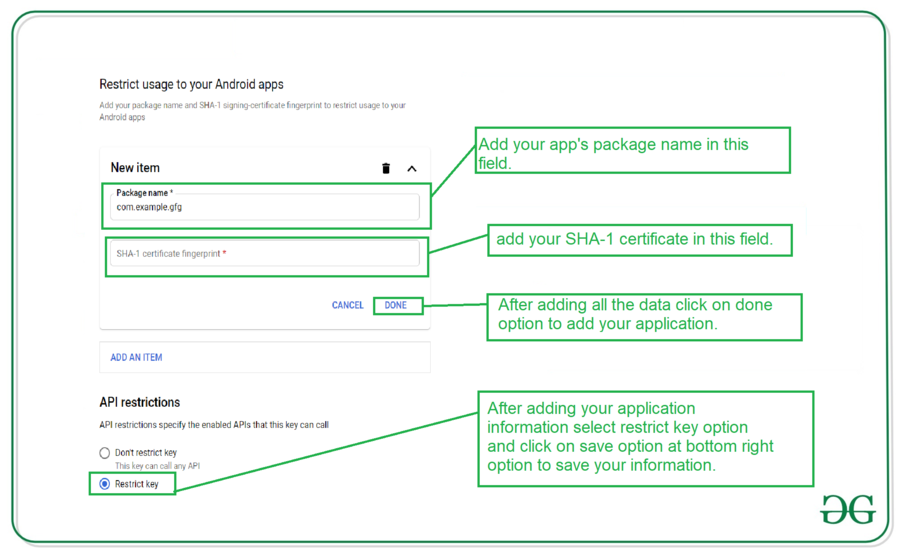Confirm the item with DONE
This screenshot has width=900, height=554.
point(395,305)
